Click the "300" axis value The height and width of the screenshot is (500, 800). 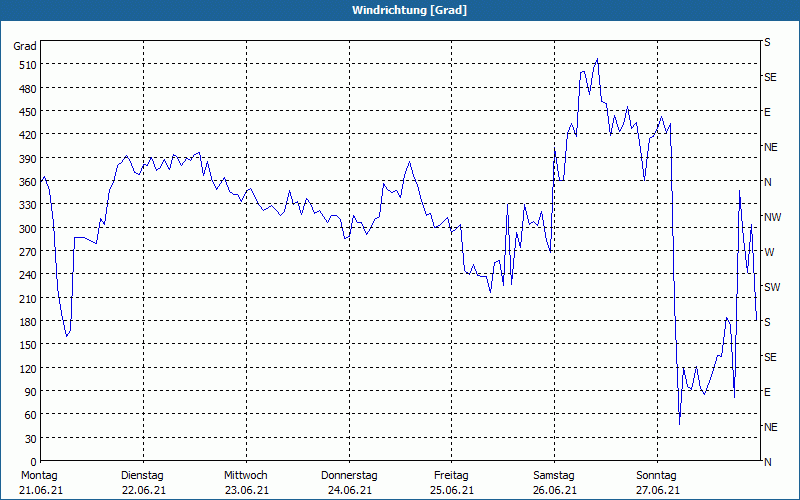(x=28, y=229)
